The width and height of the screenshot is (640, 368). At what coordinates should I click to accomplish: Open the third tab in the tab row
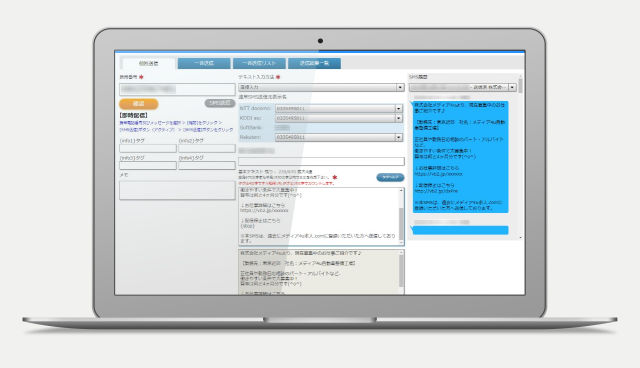point(259,63)
